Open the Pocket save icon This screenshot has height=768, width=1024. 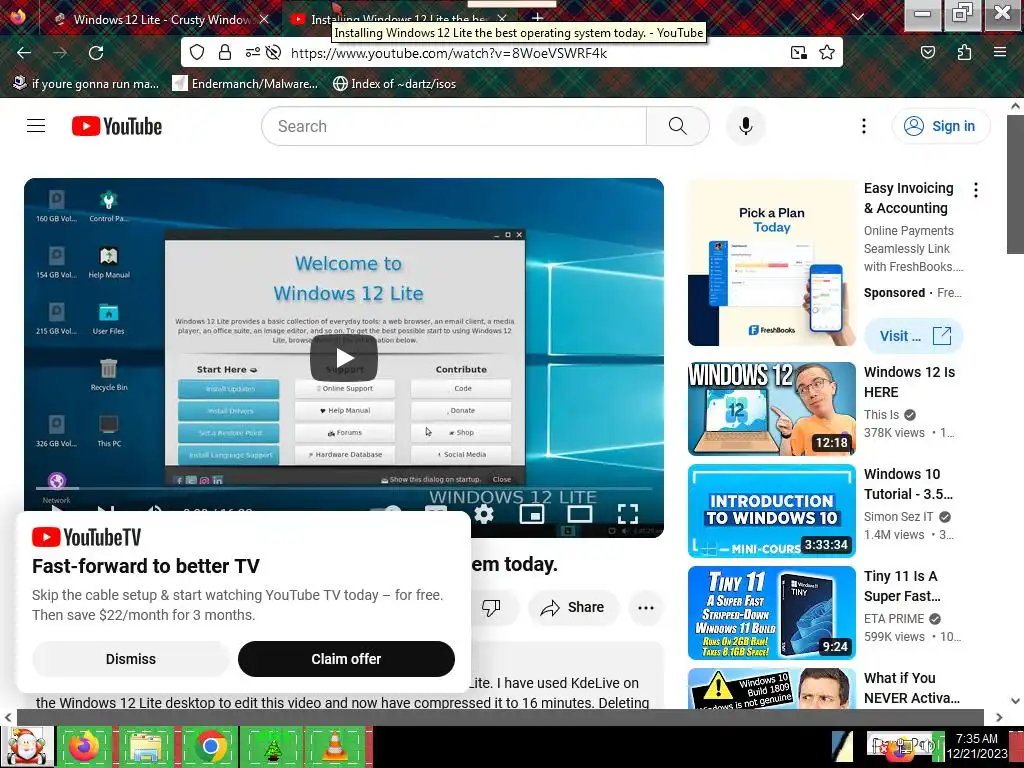[927, 52]
